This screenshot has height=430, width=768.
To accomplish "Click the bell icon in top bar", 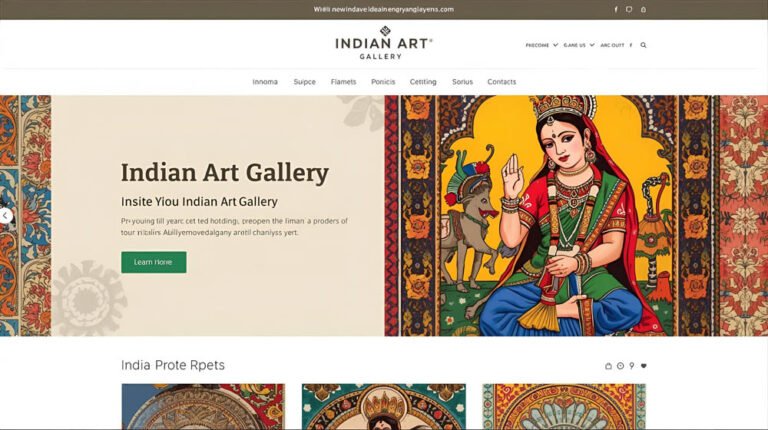I will pos(643,9).
